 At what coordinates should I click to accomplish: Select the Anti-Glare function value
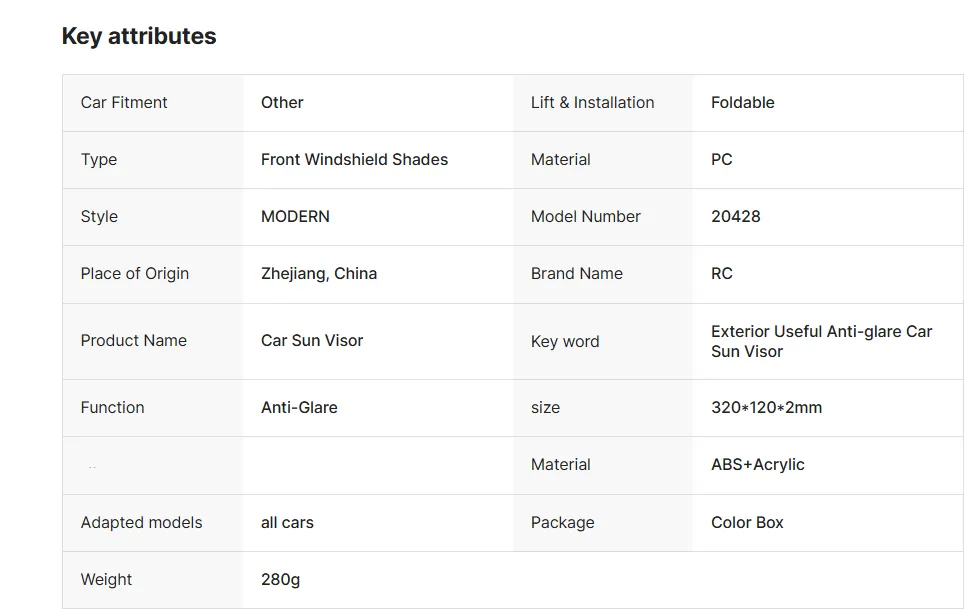tap(299, 407)
